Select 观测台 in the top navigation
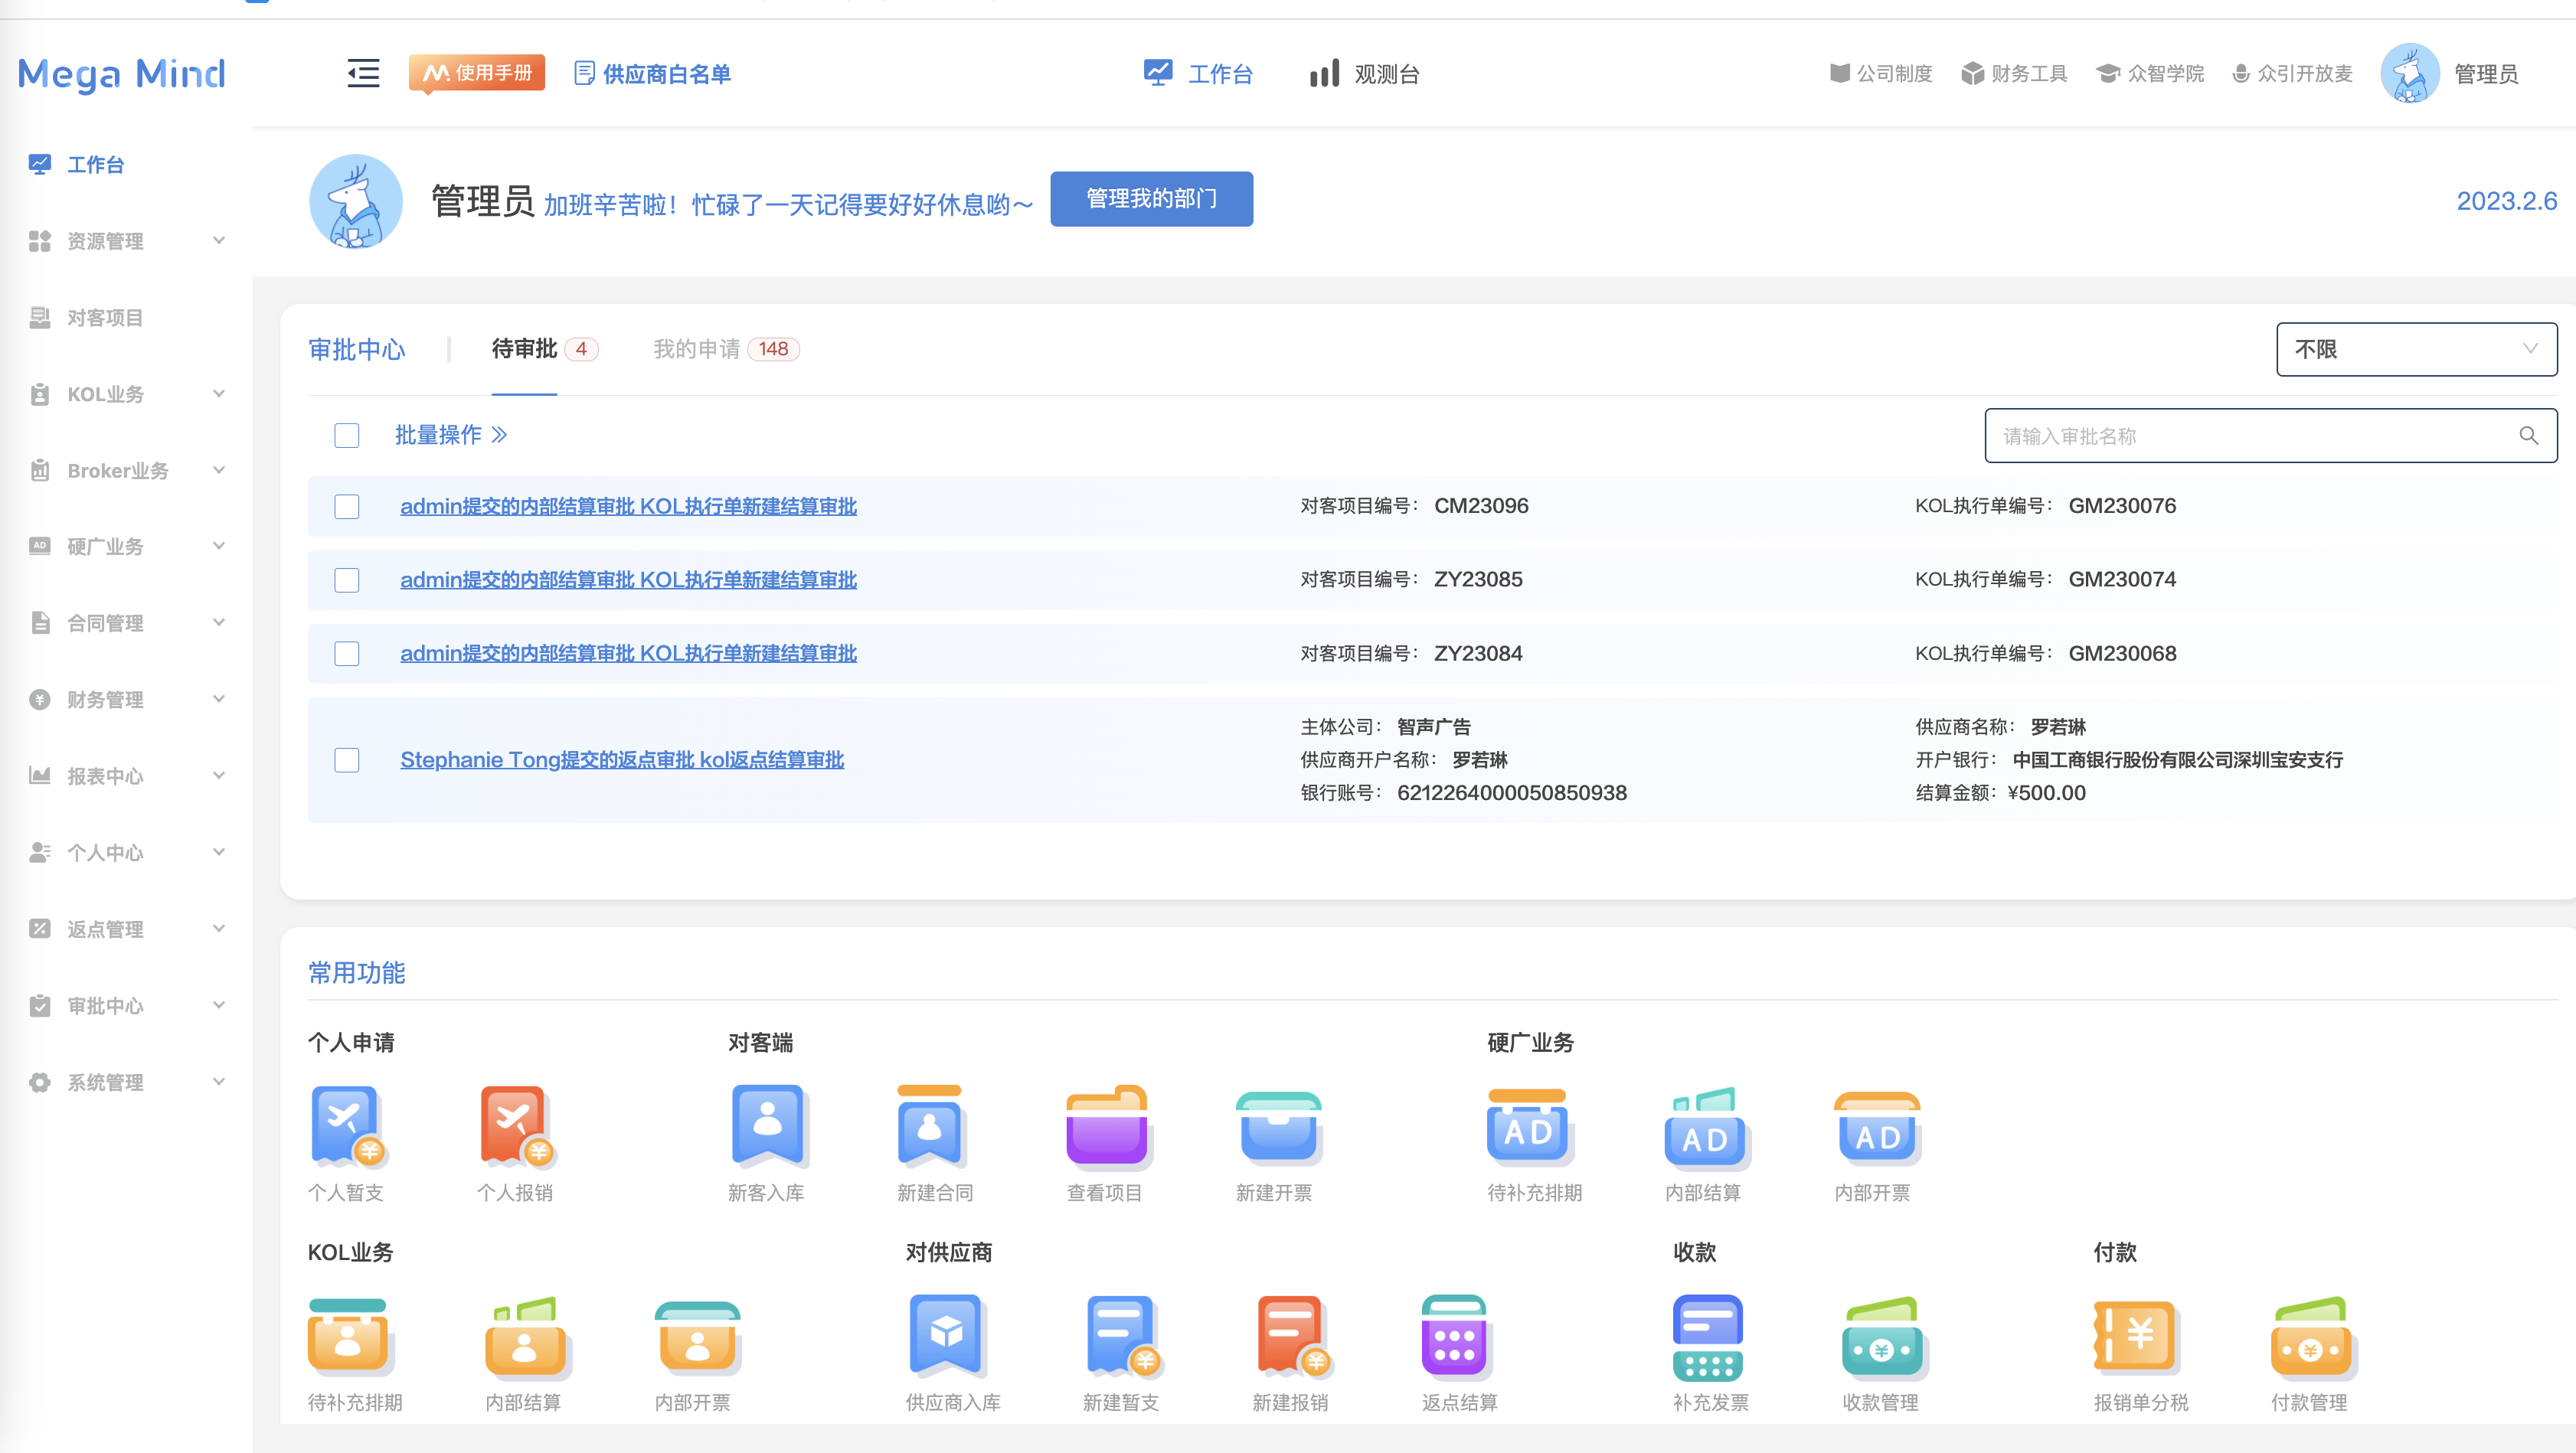Screen dimensions: 2576x1453 click(1364, 73)
